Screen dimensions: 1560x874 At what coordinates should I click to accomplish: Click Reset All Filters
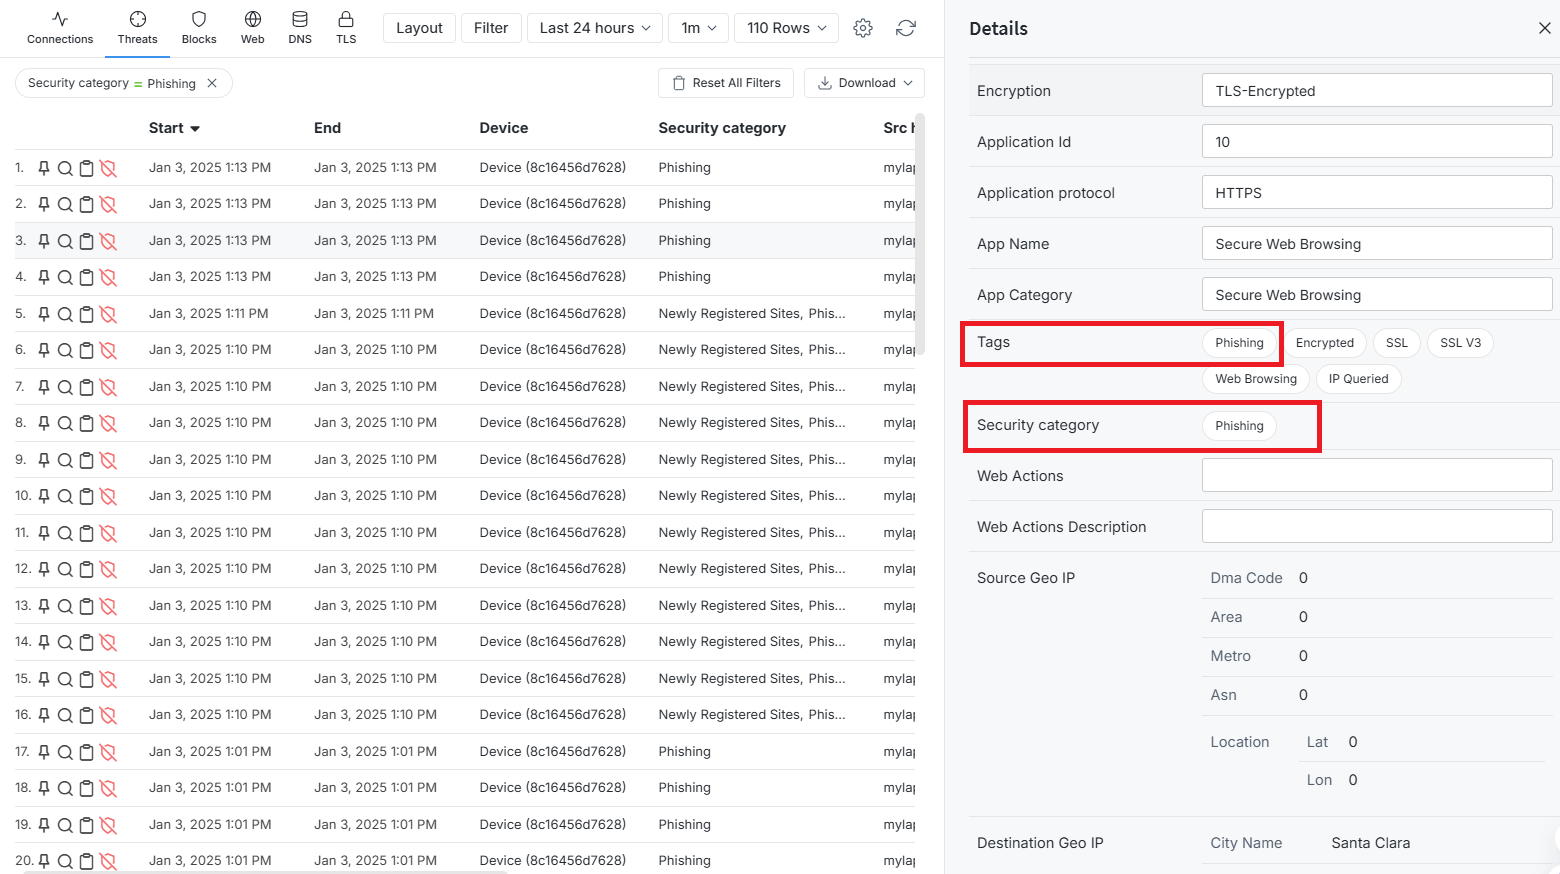pyautogui.click(x=726, y=83)
